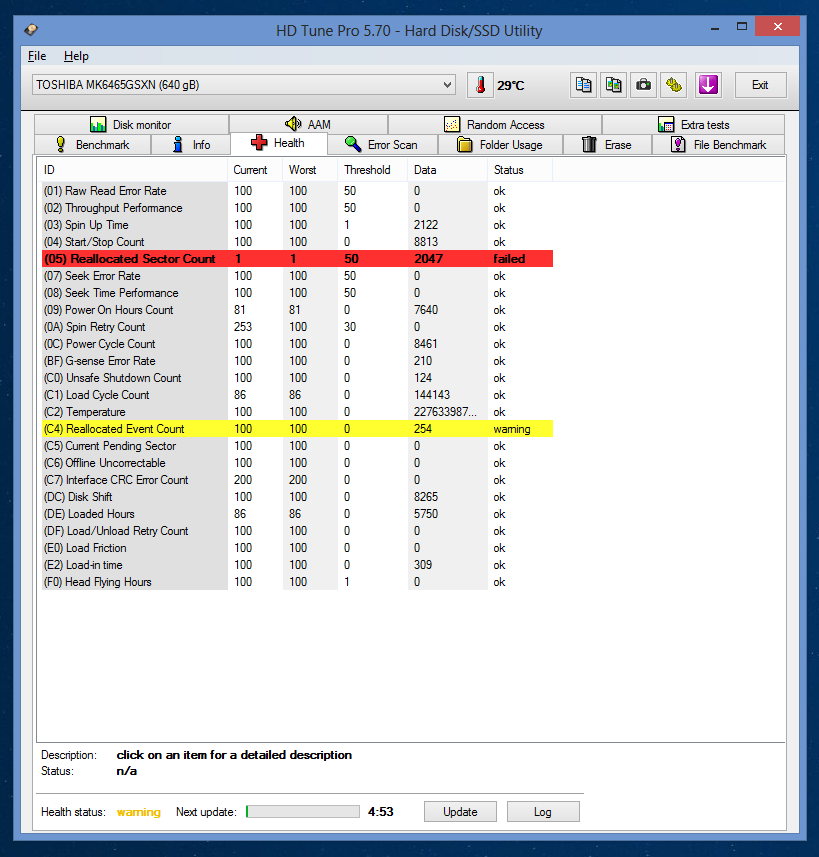Click the next update progress bar
This screenshot has width=819, height=857.
303,812
